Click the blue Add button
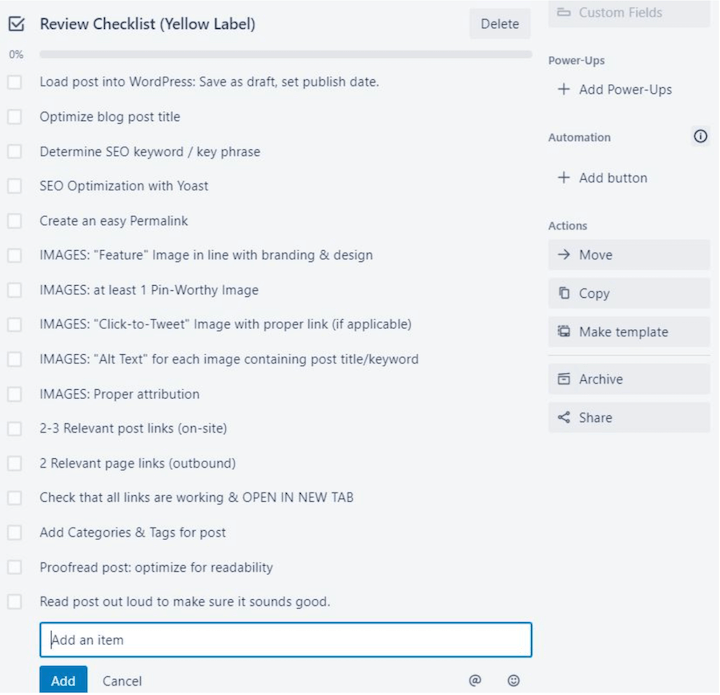This screenshot has height=695, width=720. (x=63, y=680)
